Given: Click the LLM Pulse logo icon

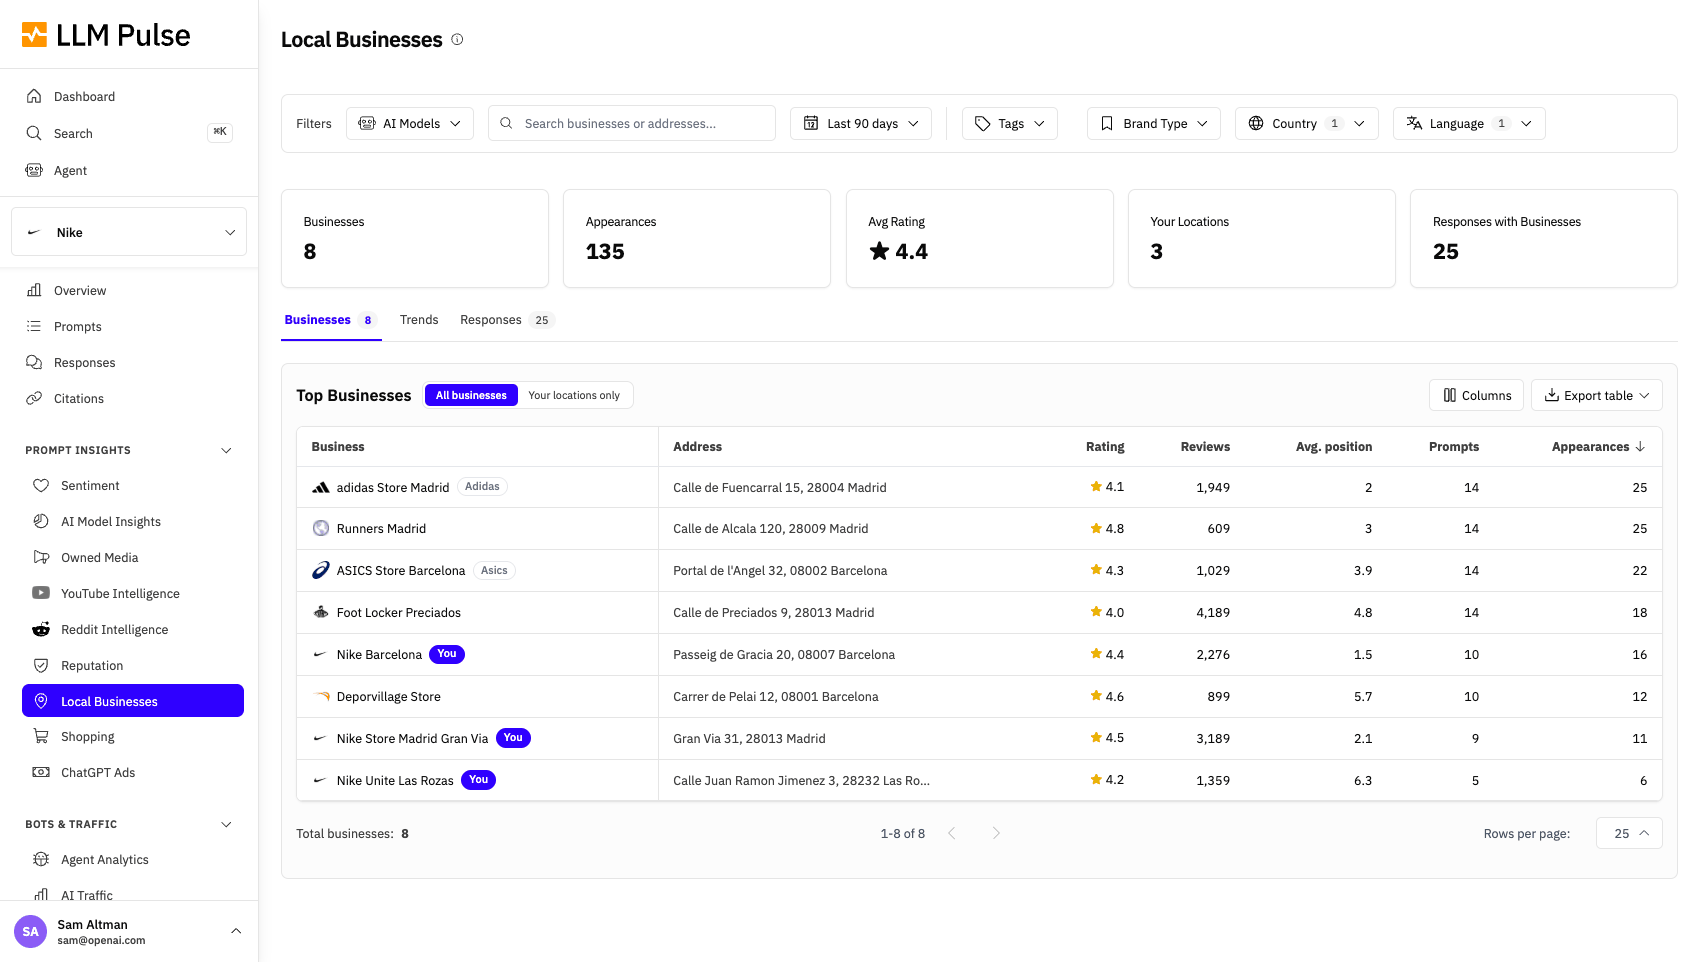Looking at the screenshot, I should coord(34,35).
